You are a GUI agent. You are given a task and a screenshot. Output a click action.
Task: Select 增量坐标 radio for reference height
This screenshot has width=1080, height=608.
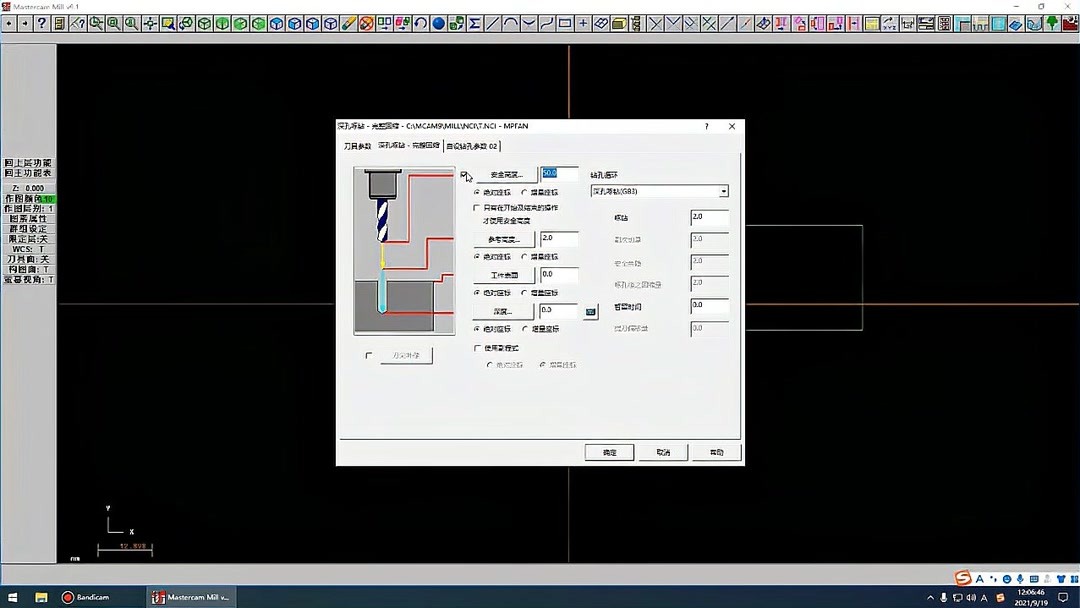click(x=522, y=257)
